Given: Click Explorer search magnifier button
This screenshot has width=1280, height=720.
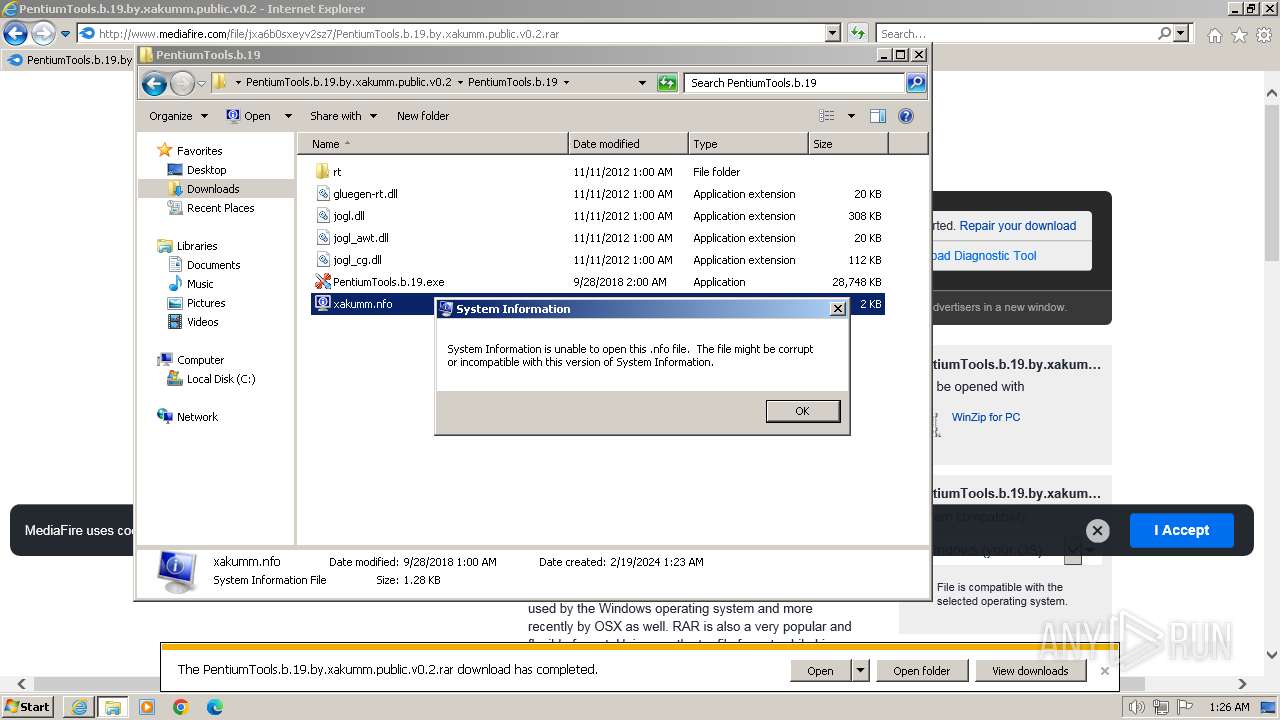Looking at the screenshot, I should pos(915,83).
